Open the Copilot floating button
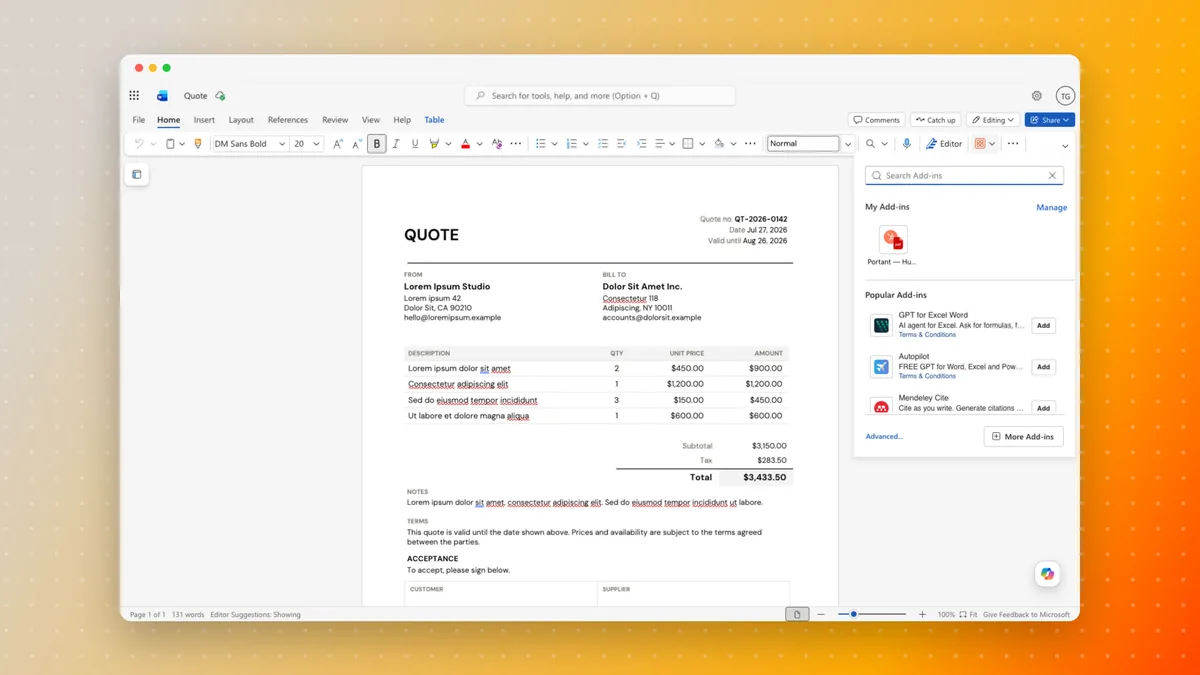1200x675 pixels. coord(1047,574)
